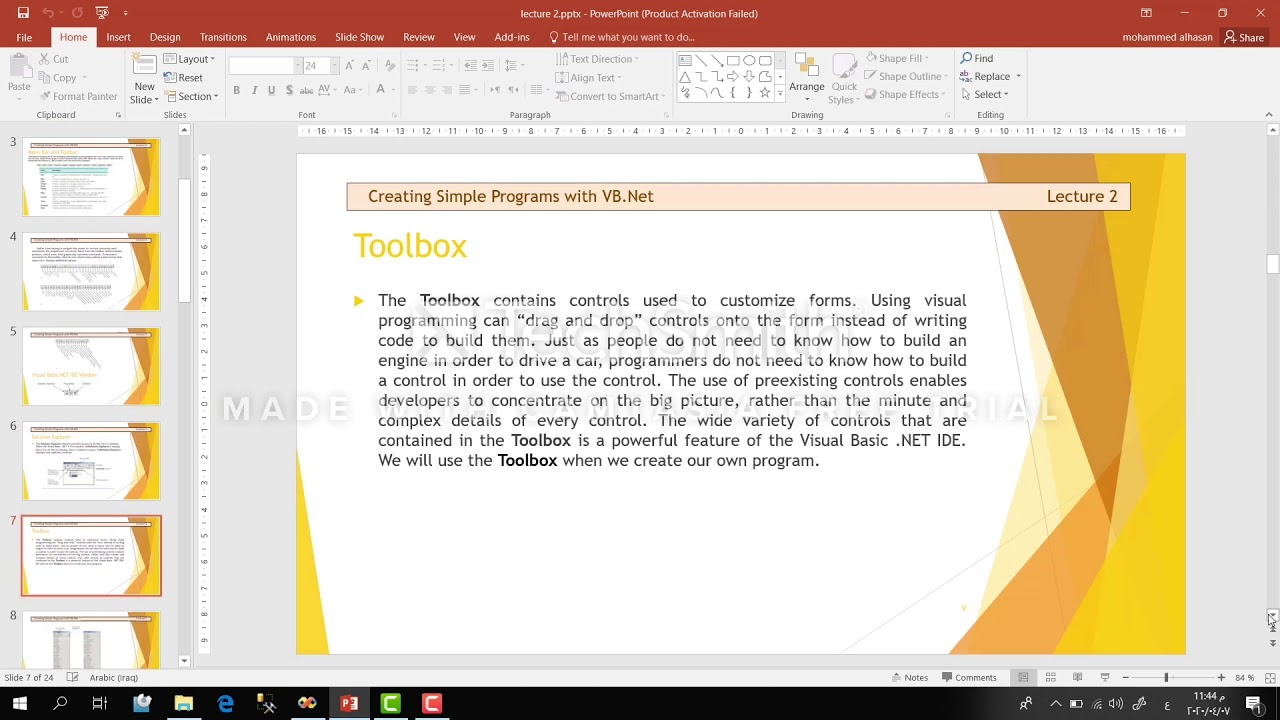The height and width of the screenshot is (720, 1280).
Task: Pick the Line shape from the gallery
Action: pyautogui.click(x=701, y=60)
